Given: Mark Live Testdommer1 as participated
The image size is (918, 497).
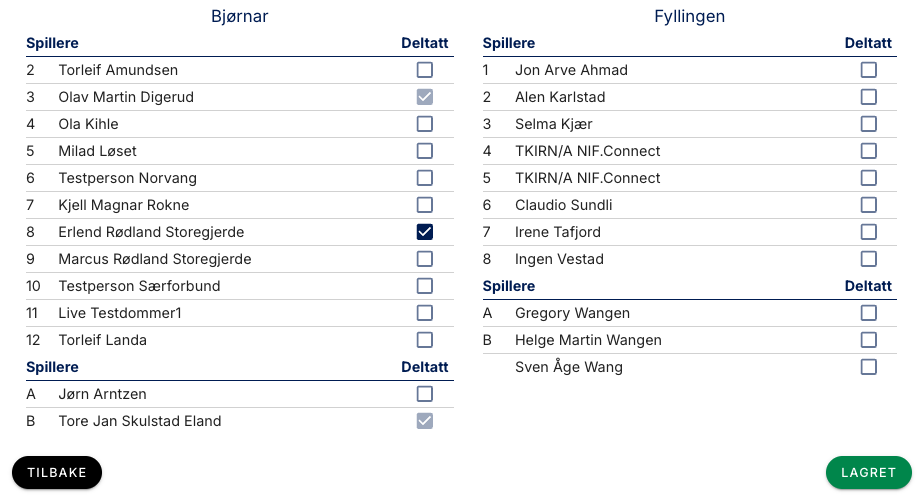Looking at the screenshot, I should point(425,313).
